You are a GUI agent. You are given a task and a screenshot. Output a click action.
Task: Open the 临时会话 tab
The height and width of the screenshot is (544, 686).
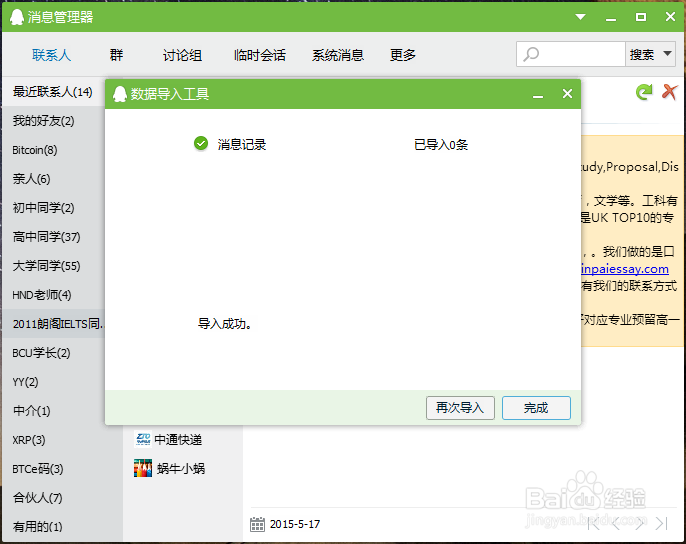point(260,55)
